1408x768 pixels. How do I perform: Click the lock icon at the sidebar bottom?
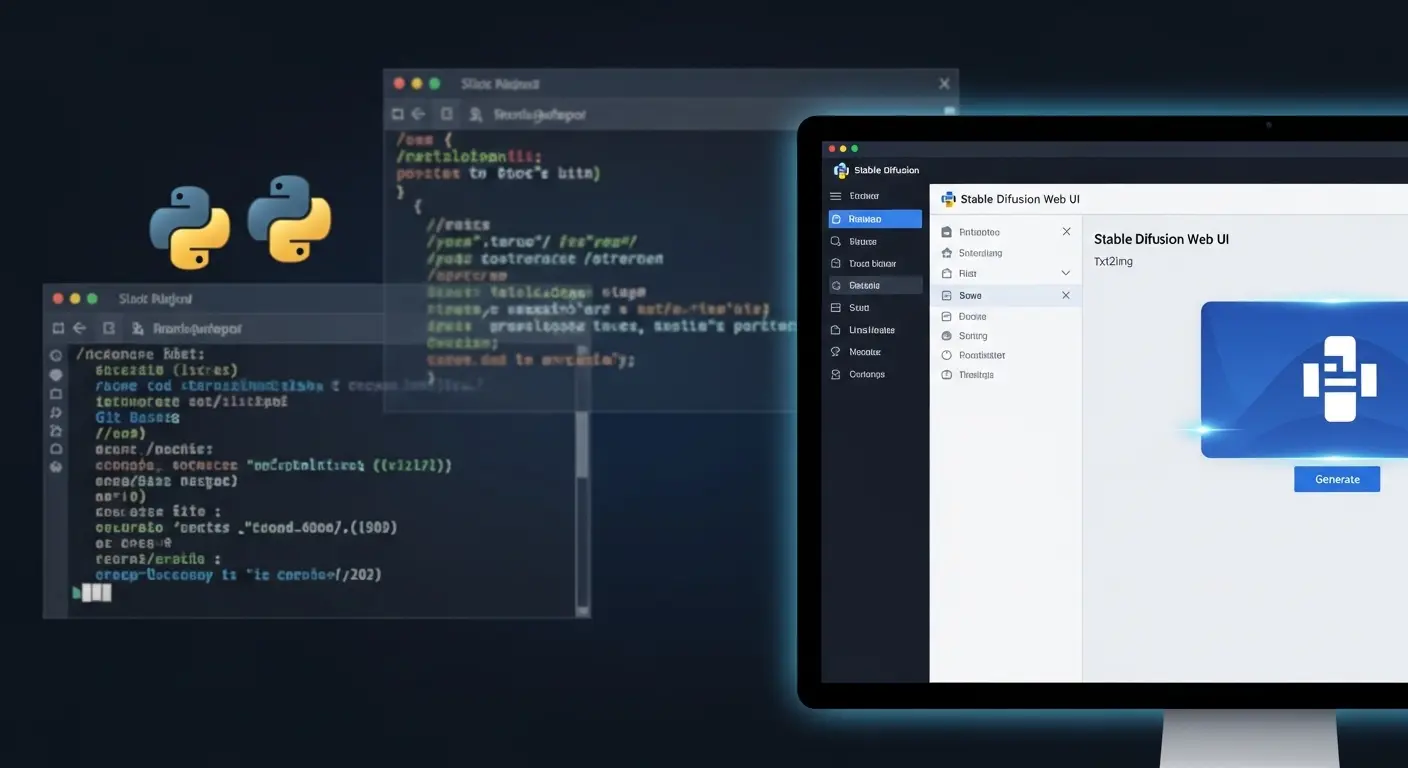click(x=836, y=374)
